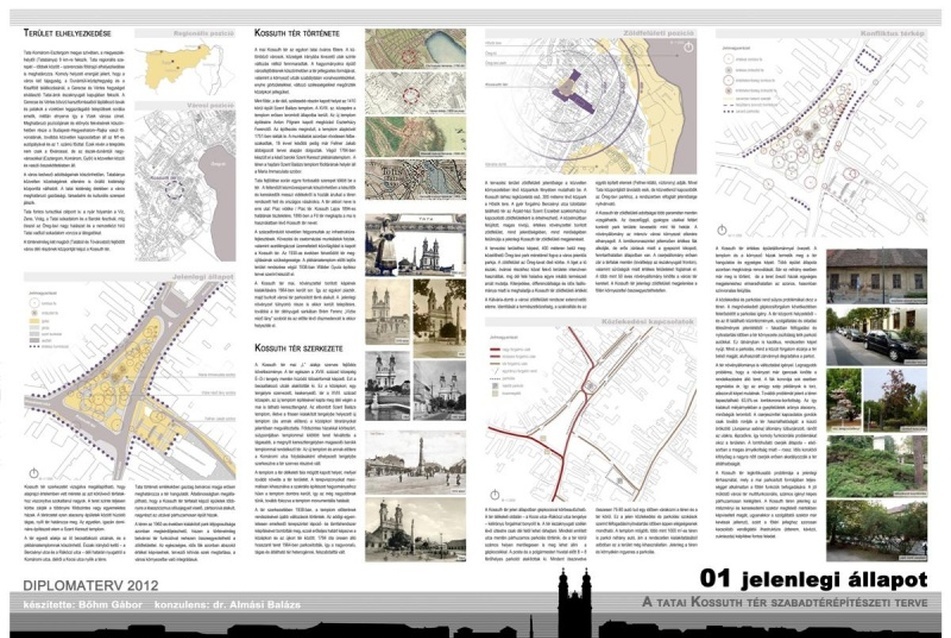This screenshot has width=951, height=638.
Task: Open the historical map with the blue lake
Action: tap(415, 49)
